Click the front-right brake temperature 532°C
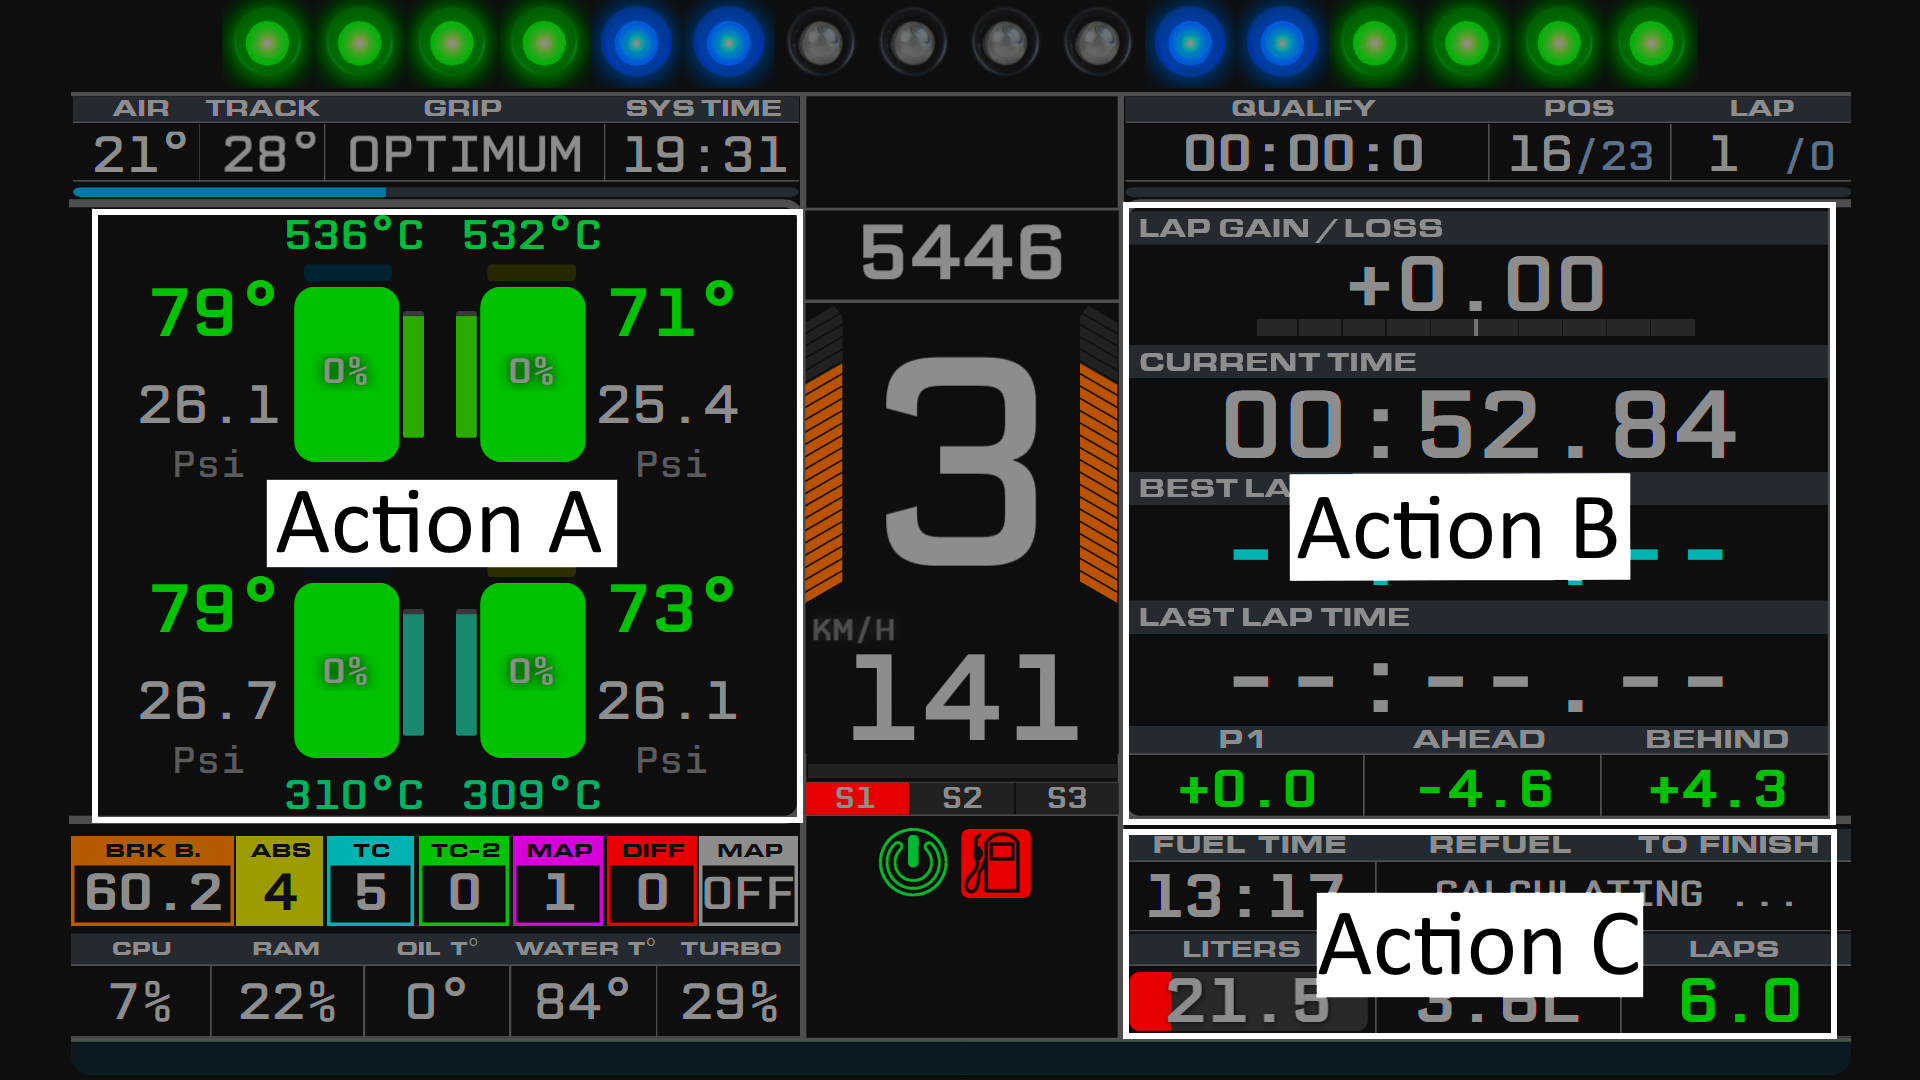Screen dimensions: 1920x1080 532,236
